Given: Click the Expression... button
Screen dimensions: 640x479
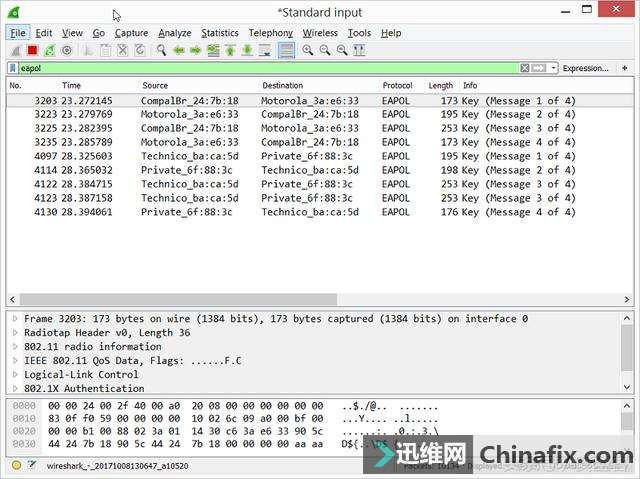Looking at the screenshot, I should click(585, 68).
